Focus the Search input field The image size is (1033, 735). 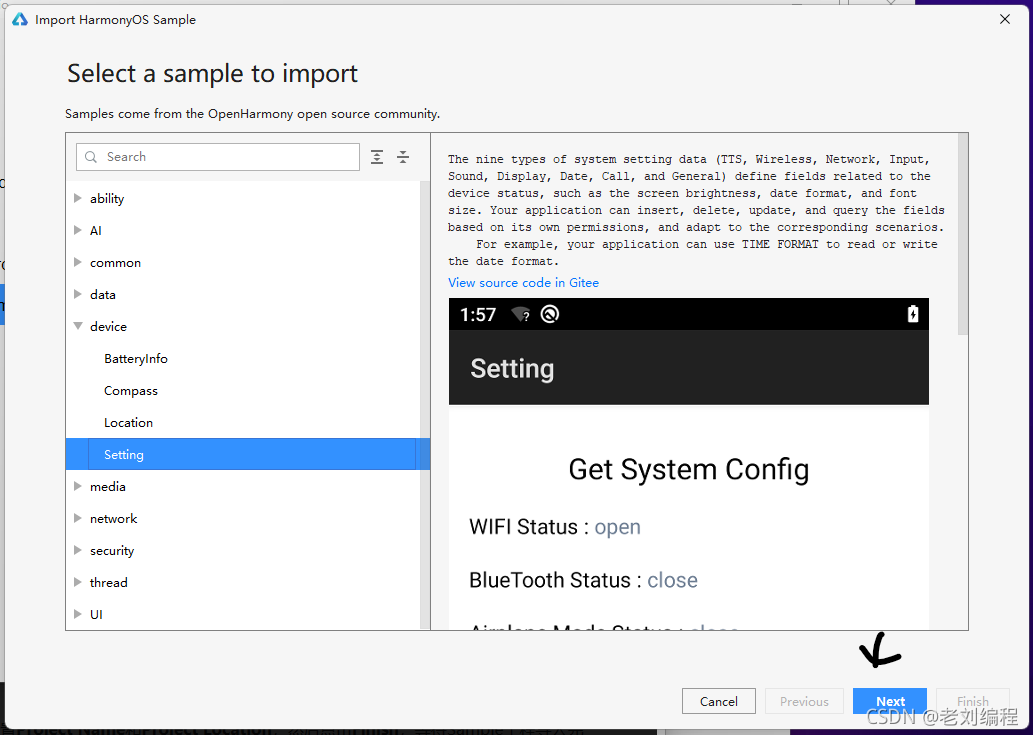pyautogui.click(x=218, y=157)
